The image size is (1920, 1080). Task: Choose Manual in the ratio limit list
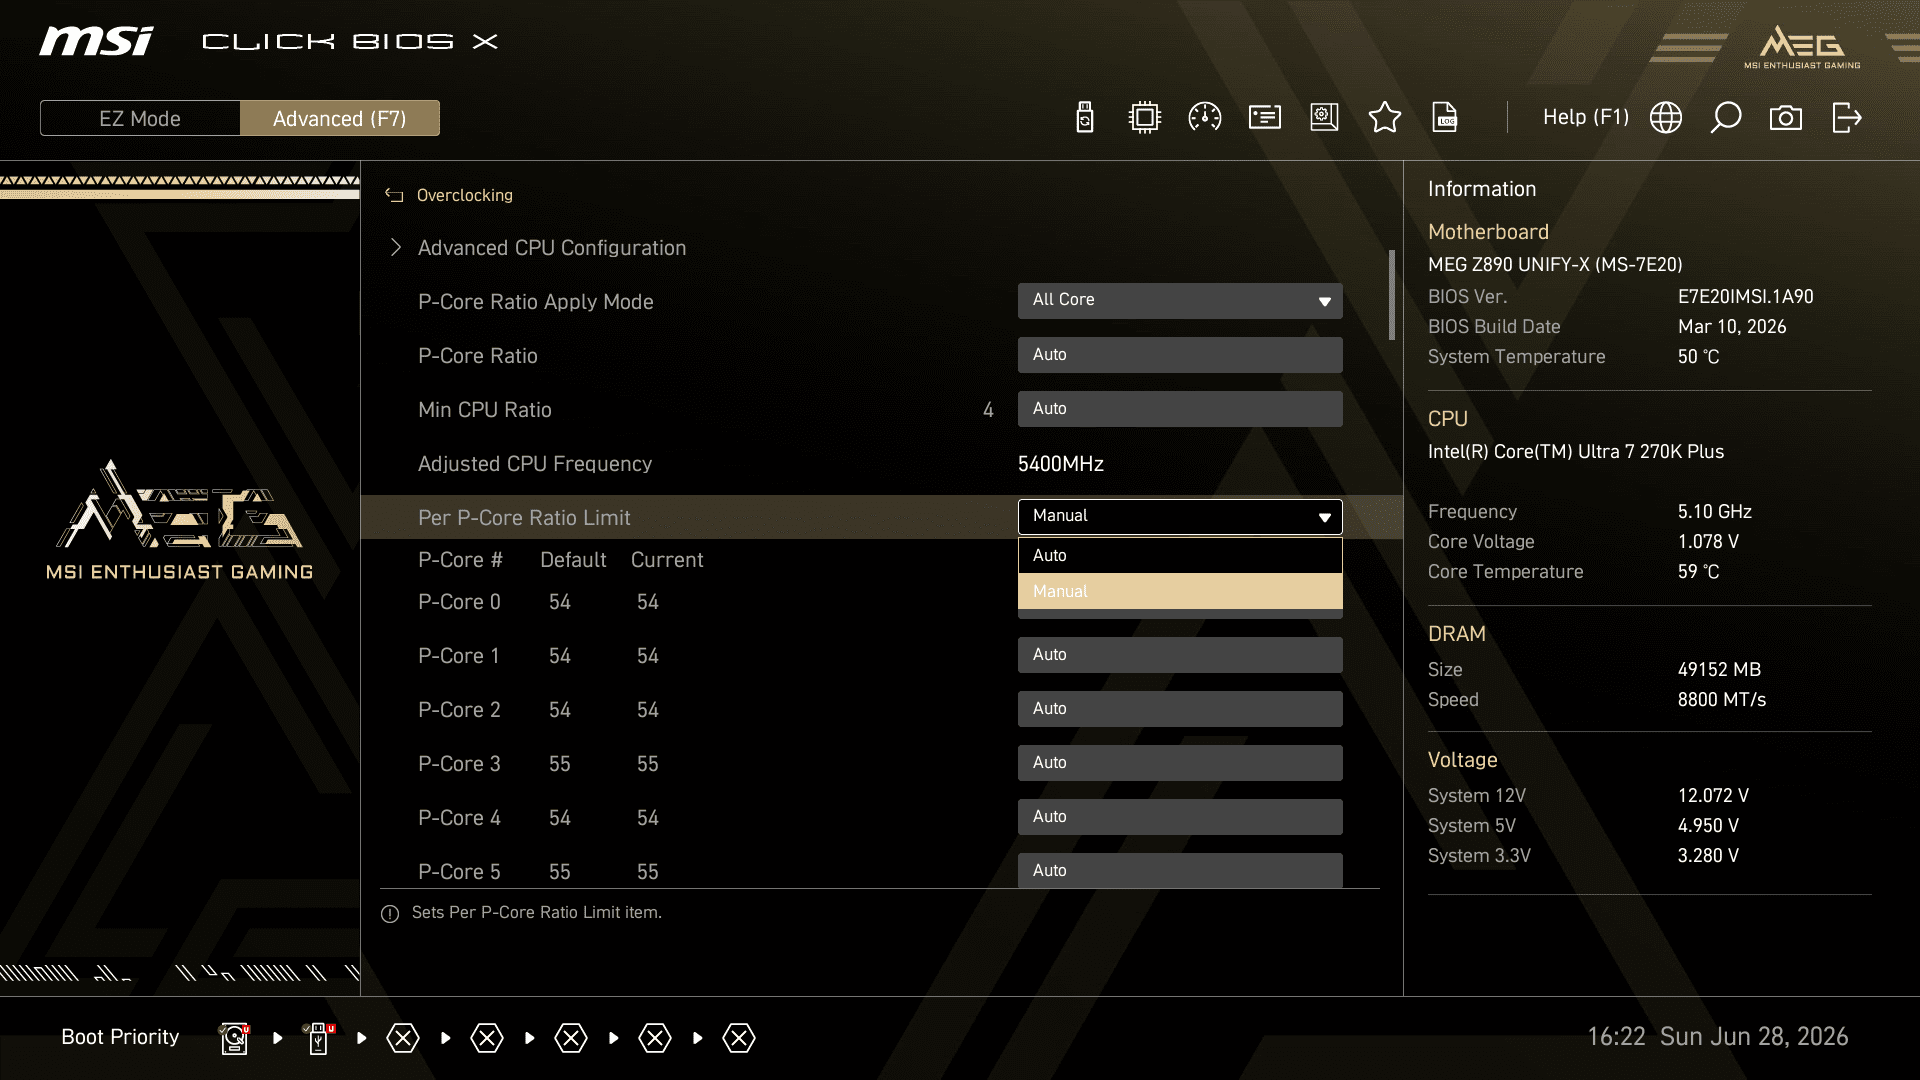pyautogui.click(x=1180, y=592)
